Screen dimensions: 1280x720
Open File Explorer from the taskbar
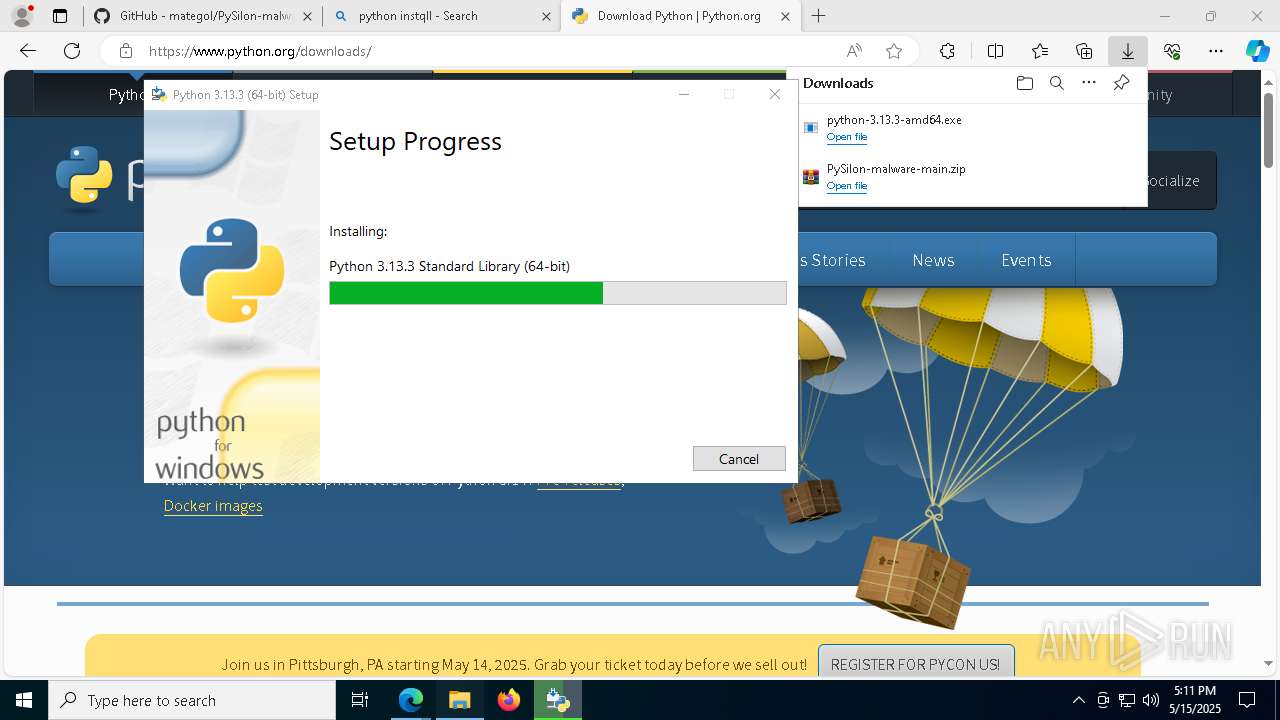click(460, 700)
